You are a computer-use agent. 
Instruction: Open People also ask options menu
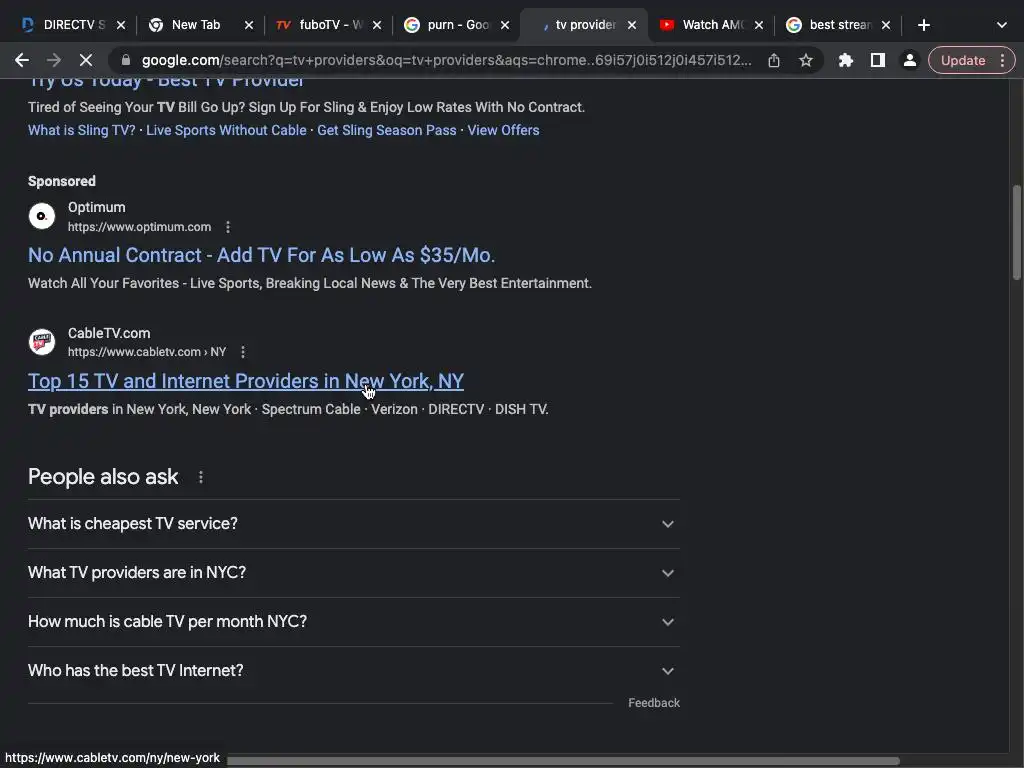200,477
